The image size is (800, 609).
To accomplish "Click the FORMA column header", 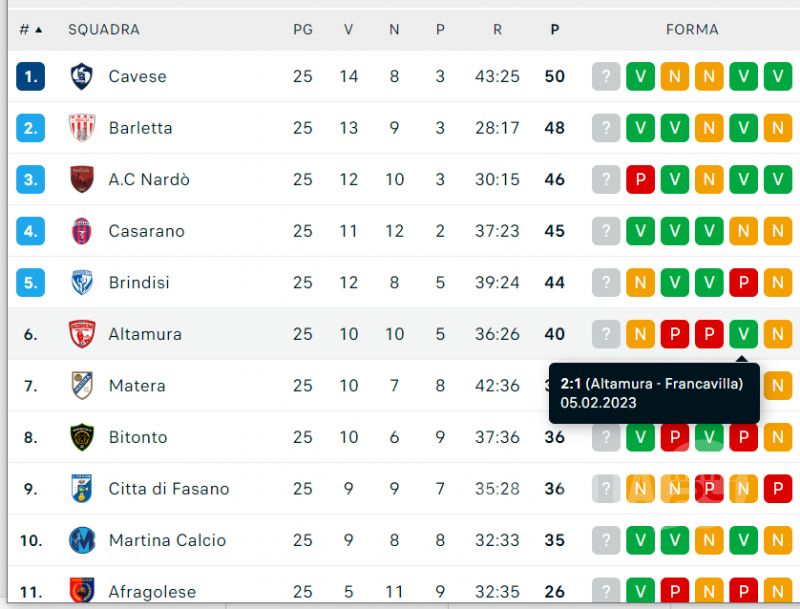I will (692, 30).
